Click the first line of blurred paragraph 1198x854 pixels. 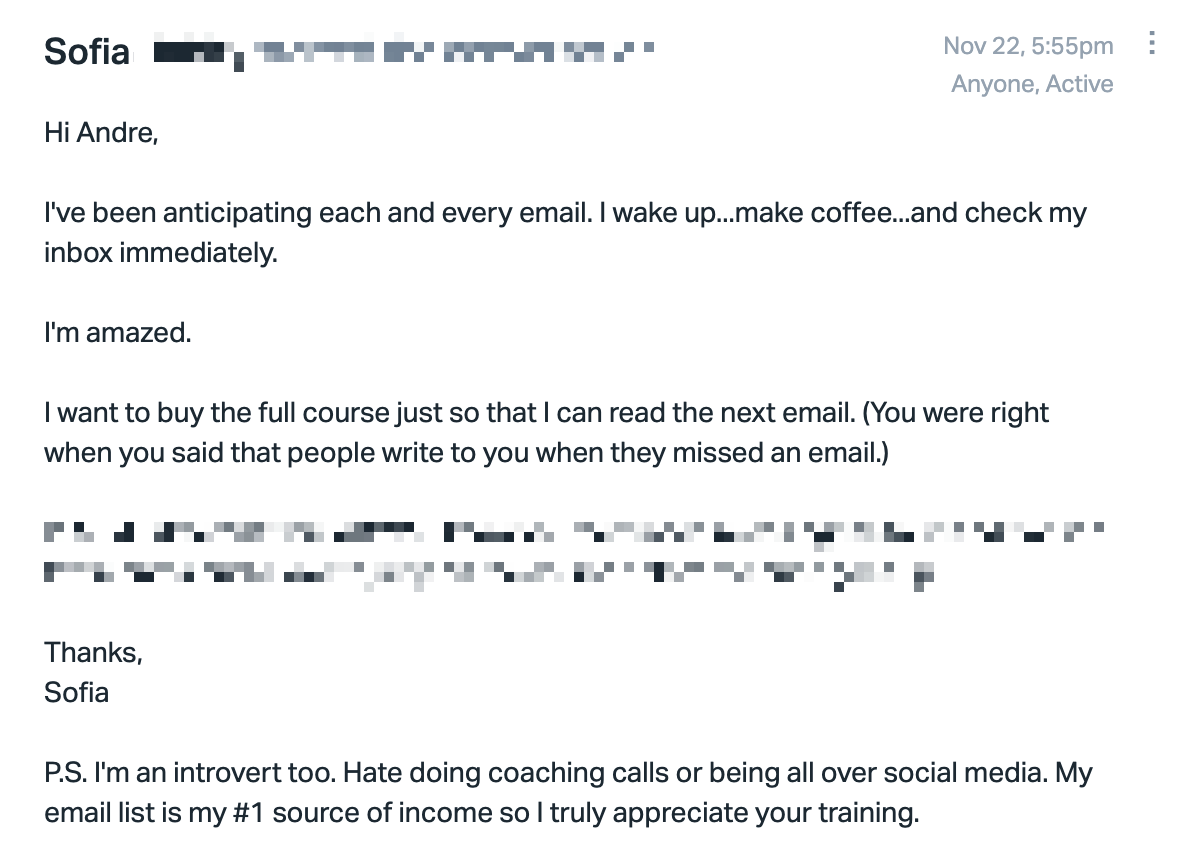pos(574,532)
